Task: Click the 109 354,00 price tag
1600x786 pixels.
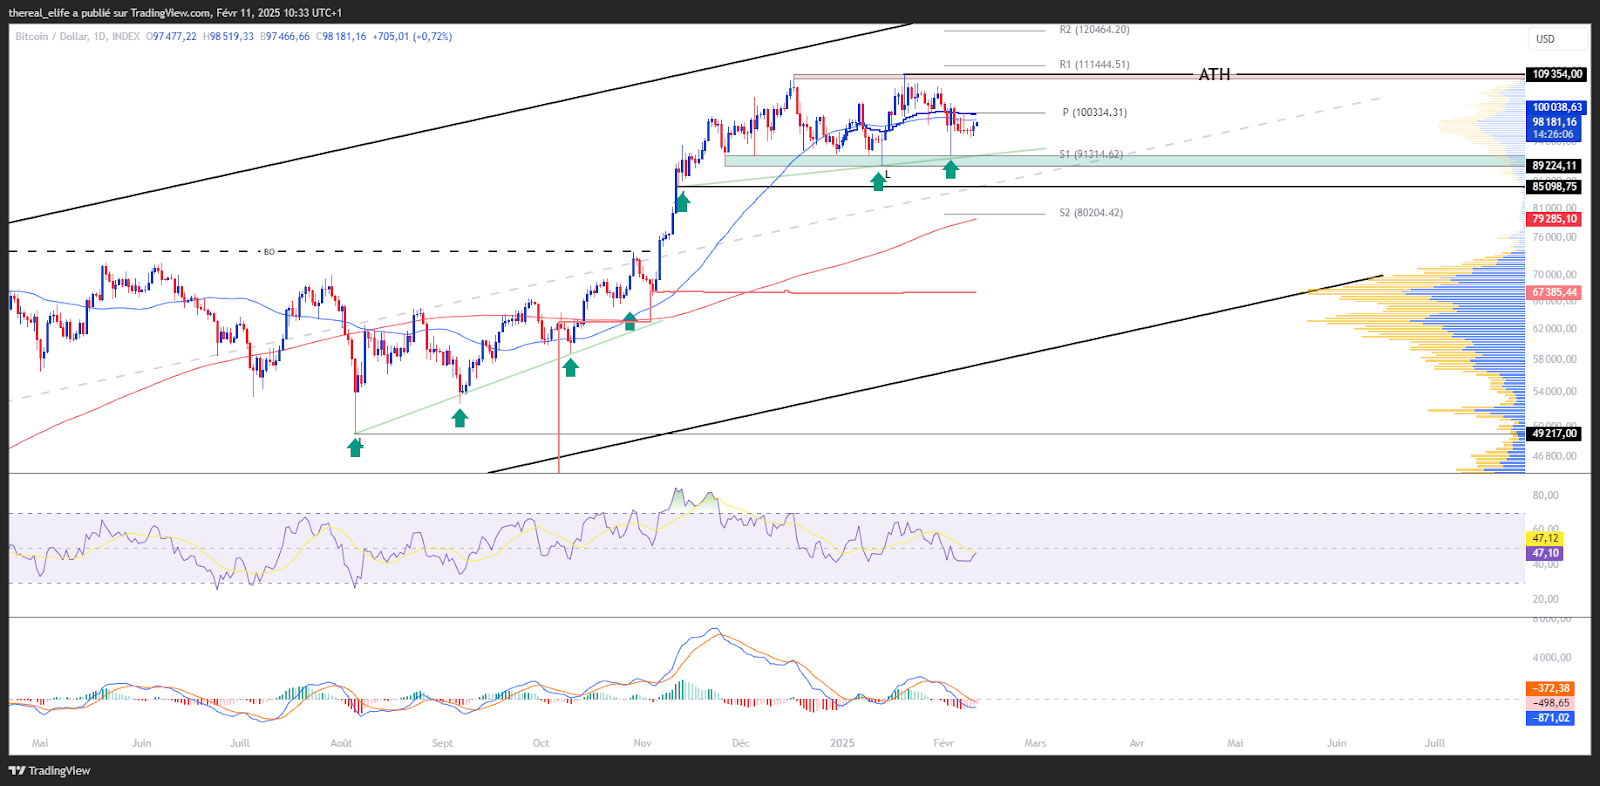Action: coord(1557,74)
